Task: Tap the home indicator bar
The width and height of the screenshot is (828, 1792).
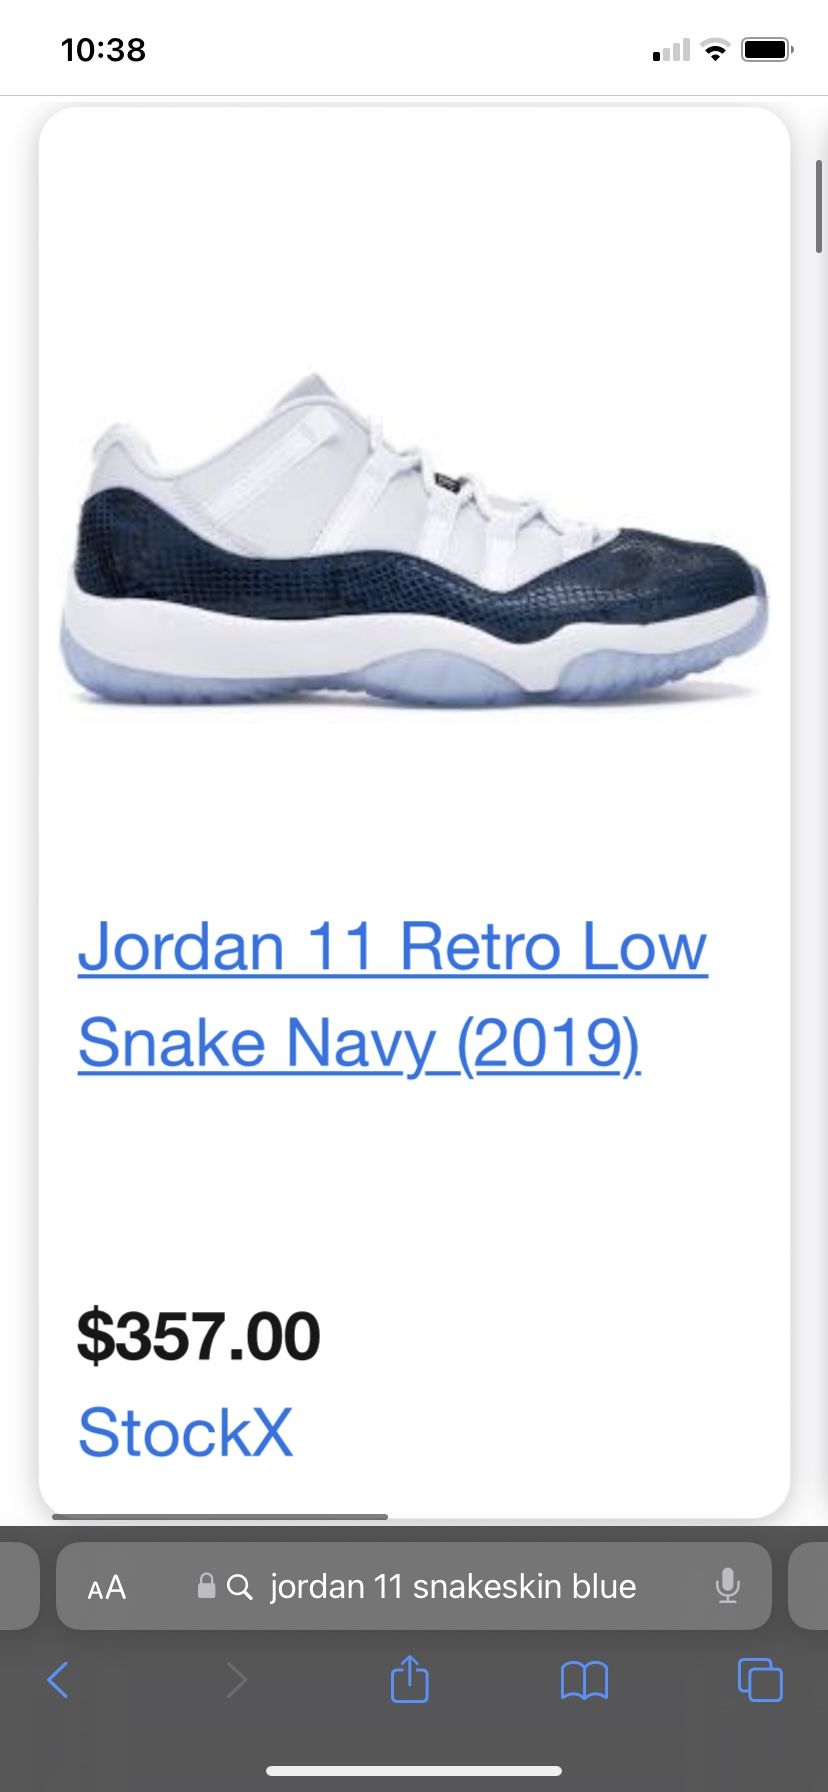Action: coord(414,1770)
